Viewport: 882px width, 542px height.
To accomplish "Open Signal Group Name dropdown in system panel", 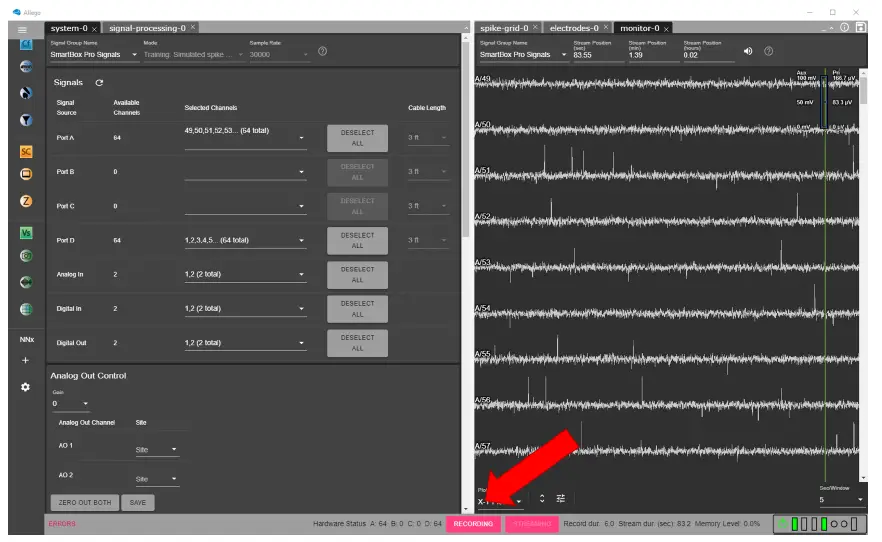I will (x=94, y=55).
